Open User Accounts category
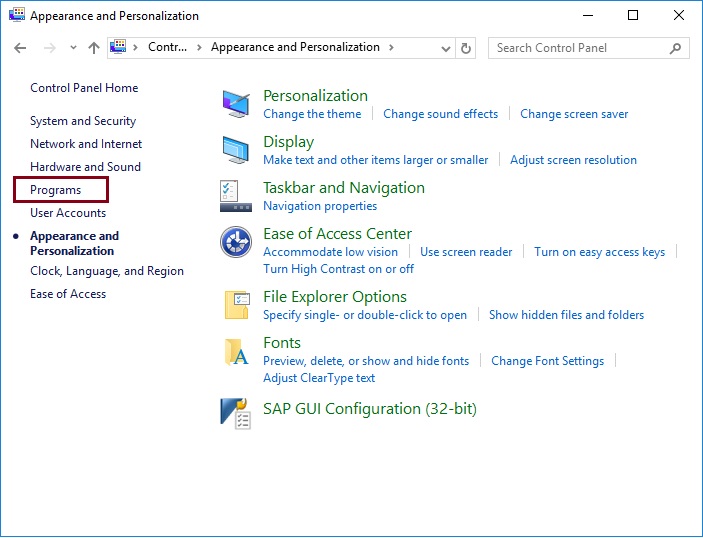The width and height of the screenshot is (703, 538). [x=68, y=213]
